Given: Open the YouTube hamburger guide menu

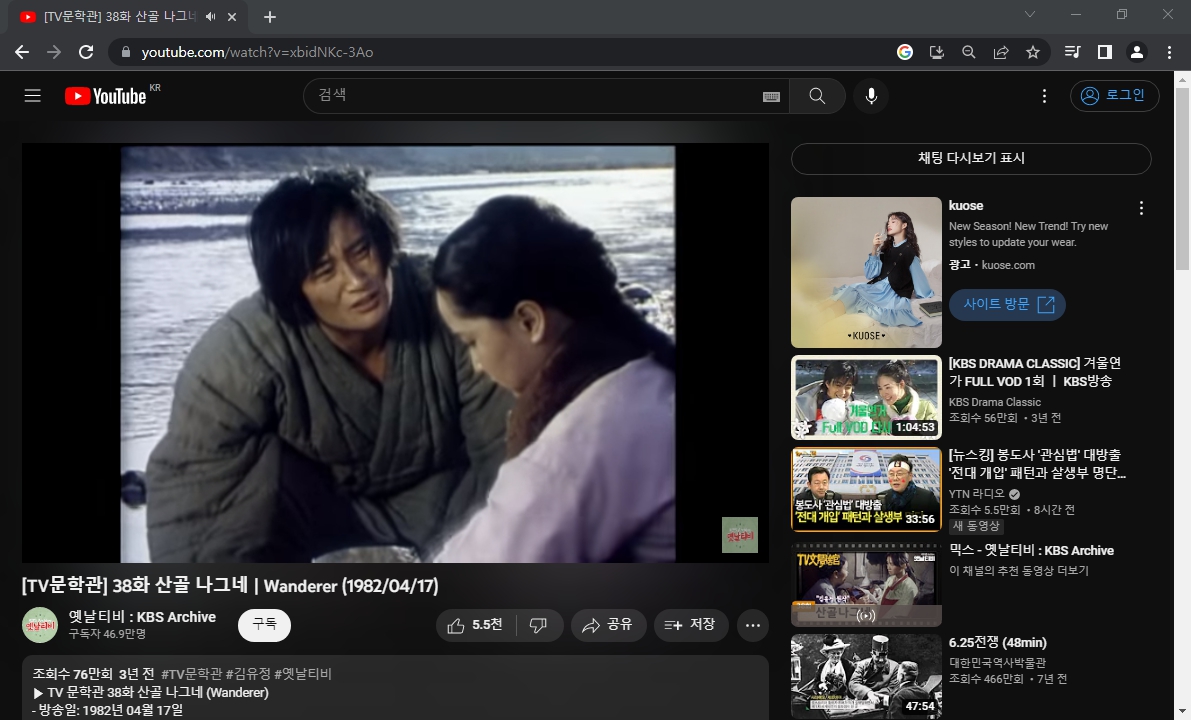Looking at the screenshot, I should (x=33, y=96).
